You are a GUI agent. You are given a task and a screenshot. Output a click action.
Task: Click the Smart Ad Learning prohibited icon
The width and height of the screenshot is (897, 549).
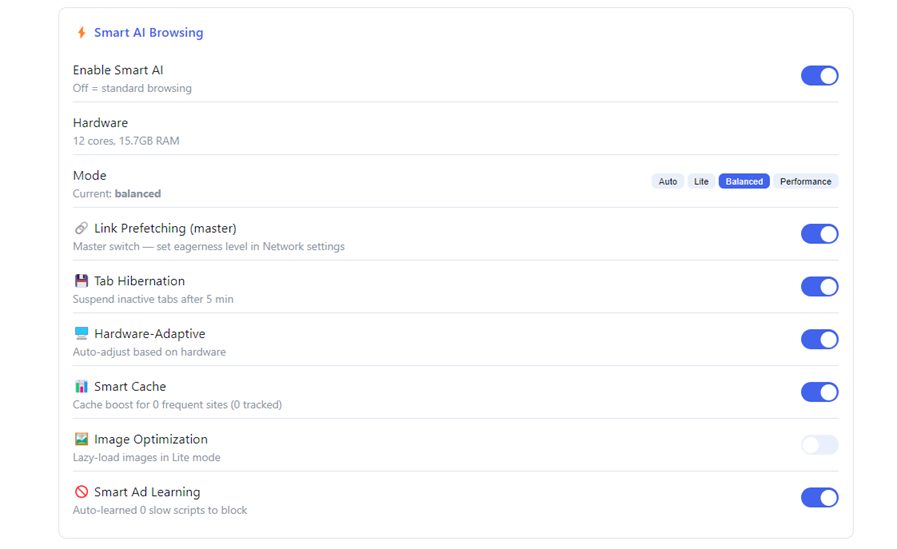point(81,492)
